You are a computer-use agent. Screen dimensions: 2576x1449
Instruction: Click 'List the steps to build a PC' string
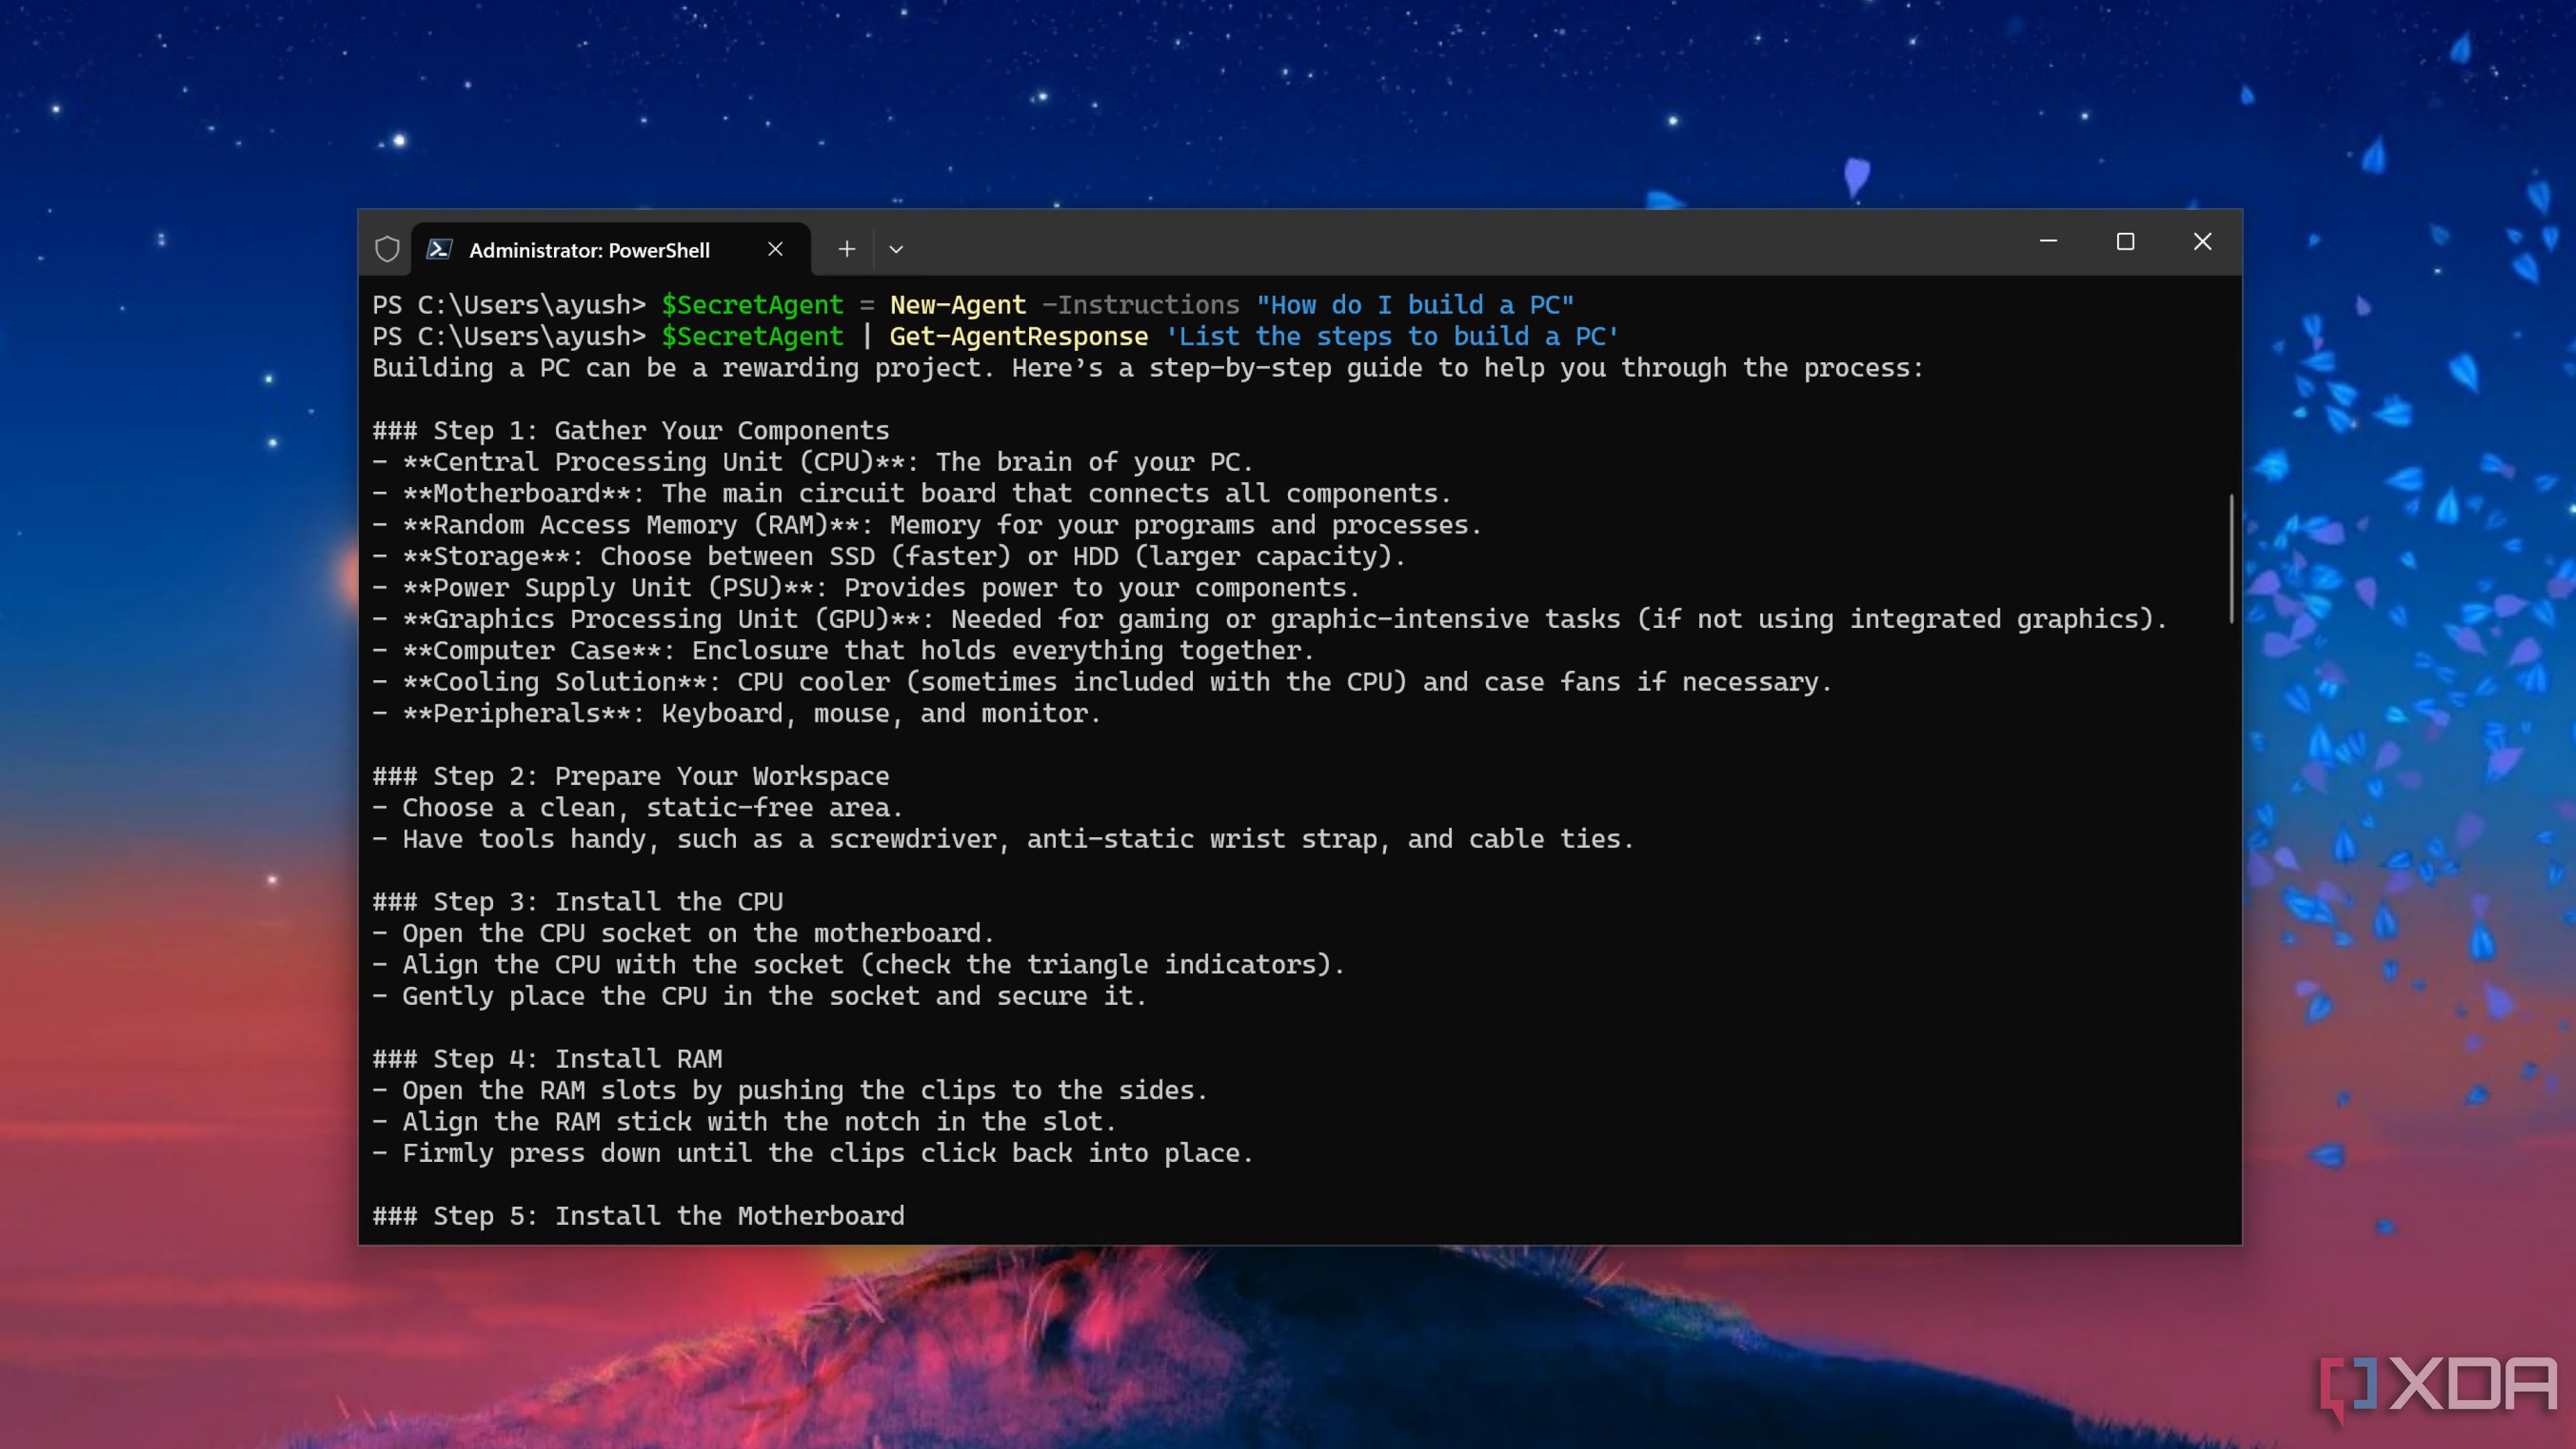1392,337
